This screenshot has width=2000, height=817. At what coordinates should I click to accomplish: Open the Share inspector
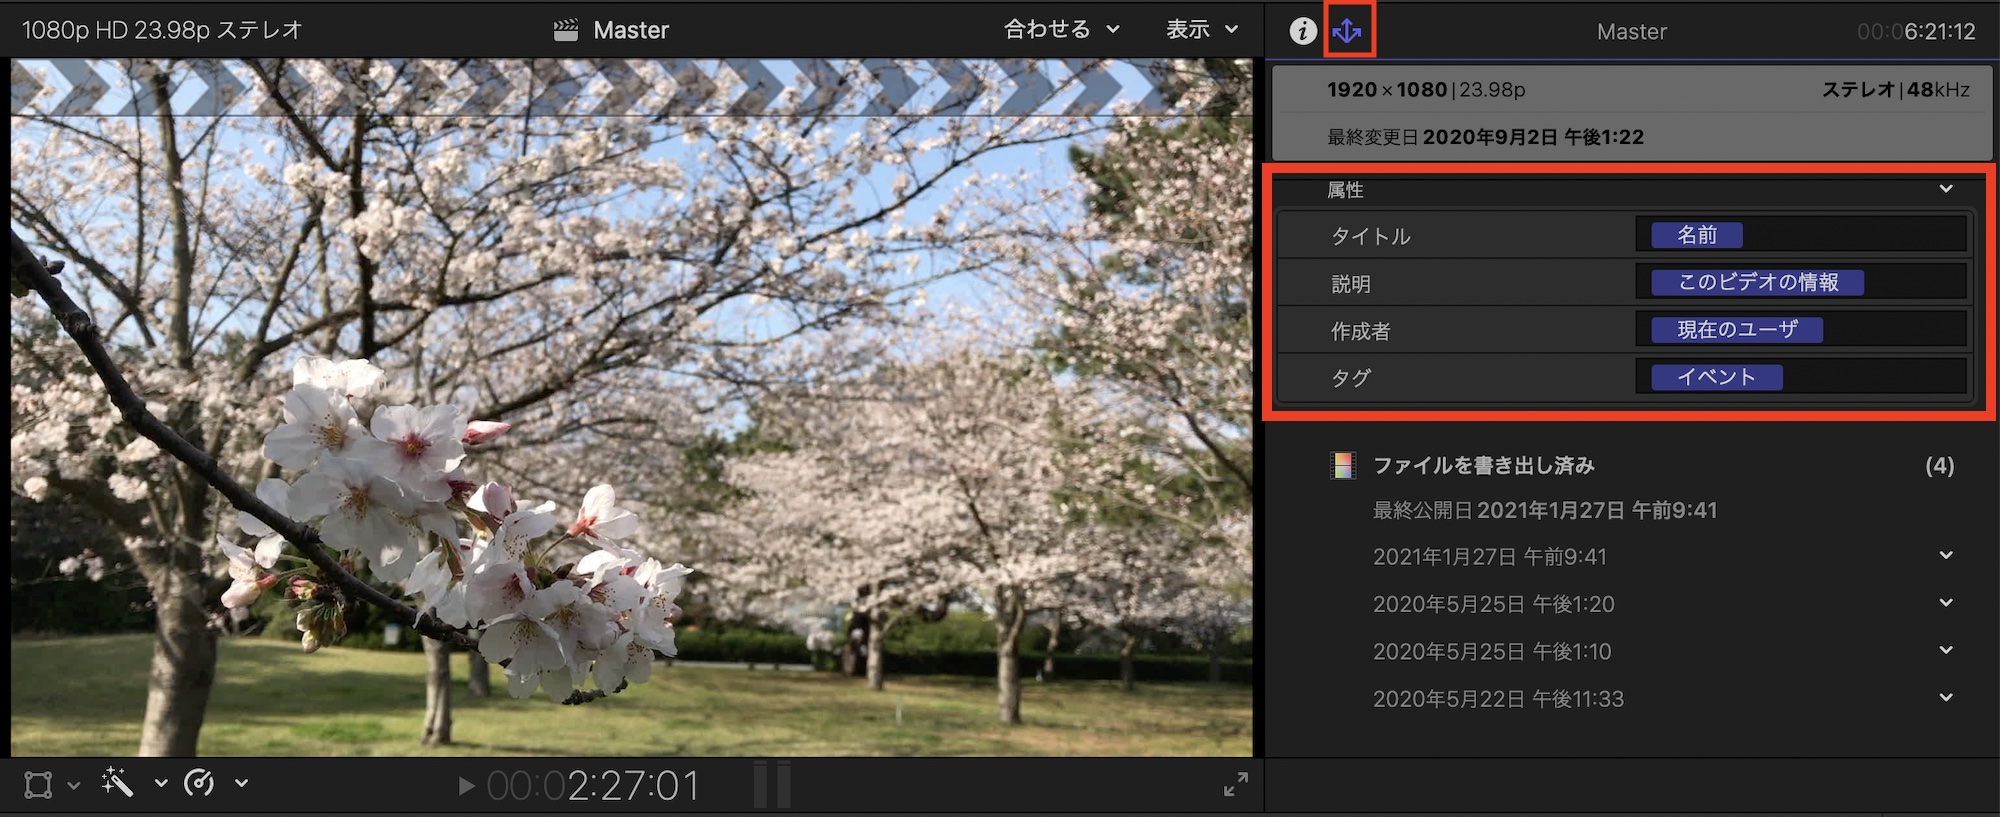tap(1348, 31)
